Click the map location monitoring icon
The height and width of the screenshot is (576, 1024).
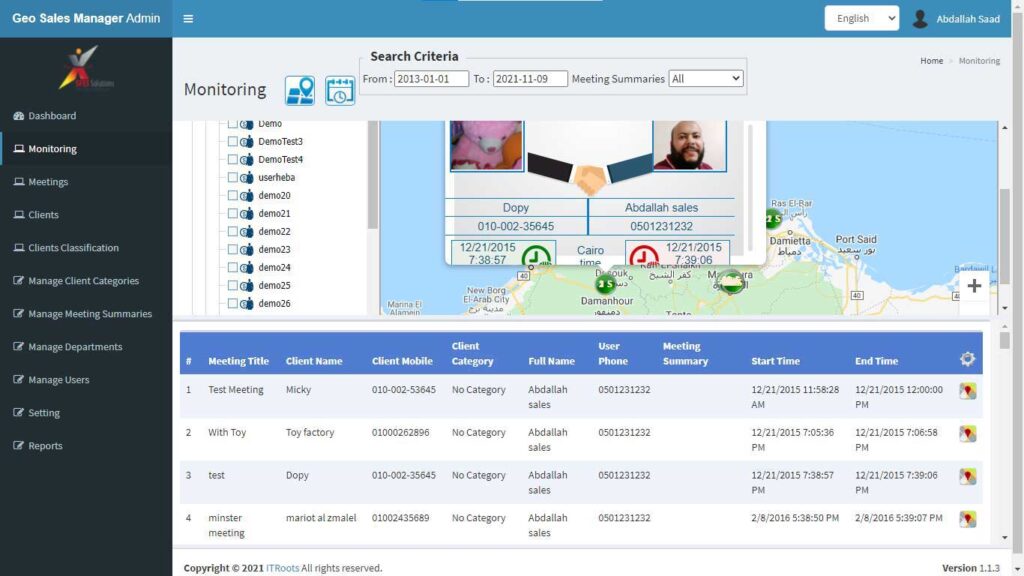coord(299,90)
